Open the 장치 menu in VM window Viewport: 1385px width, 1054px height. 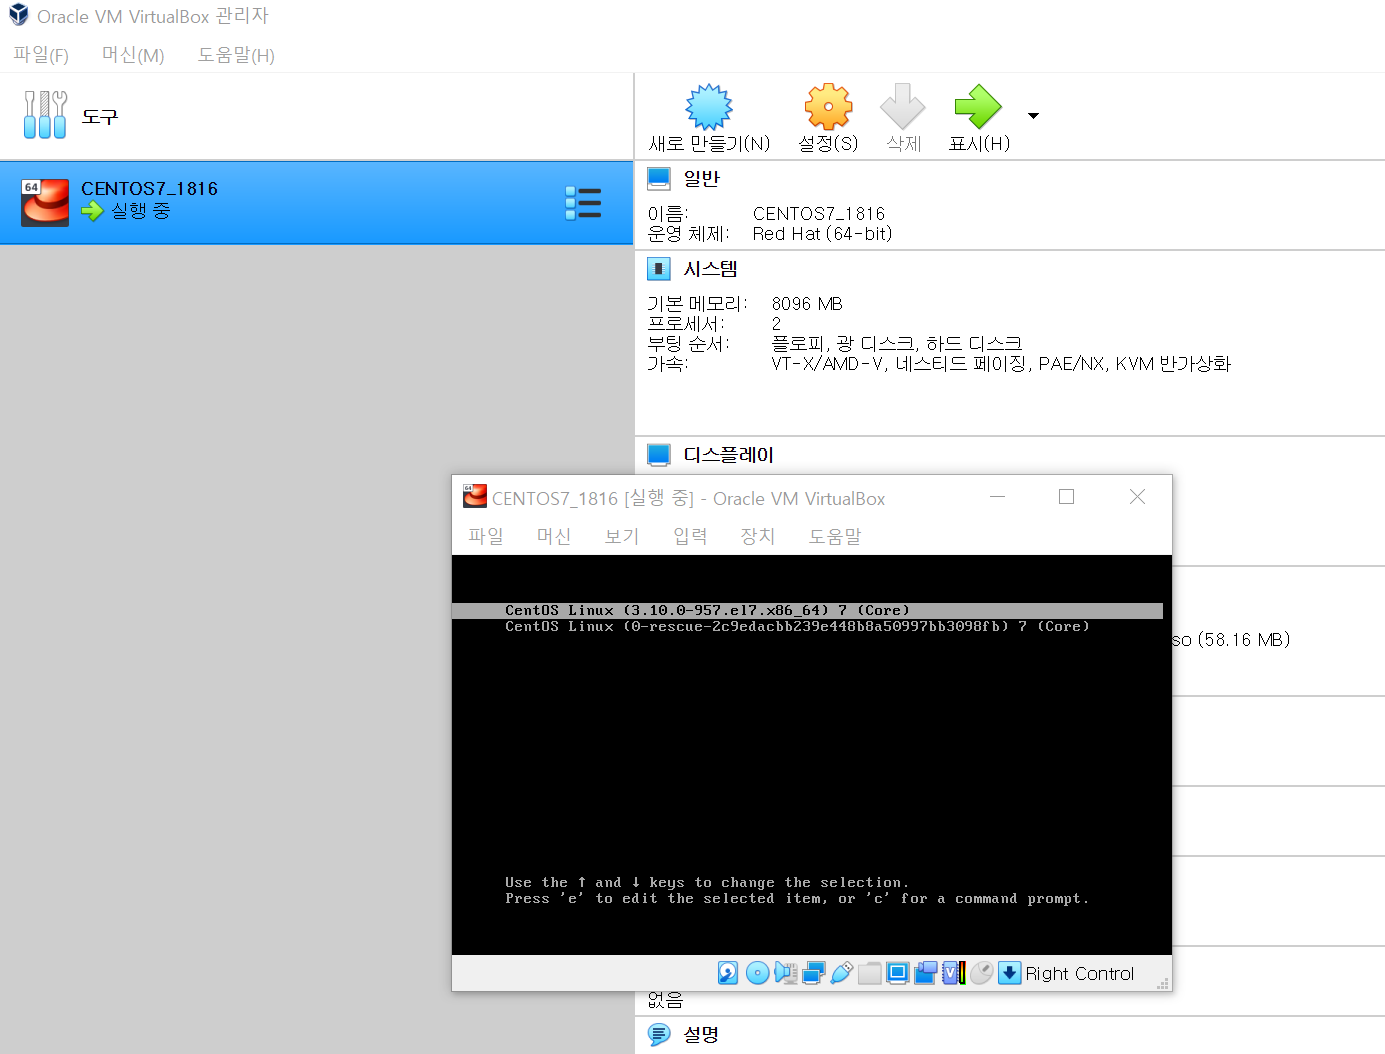pos(758,536)
